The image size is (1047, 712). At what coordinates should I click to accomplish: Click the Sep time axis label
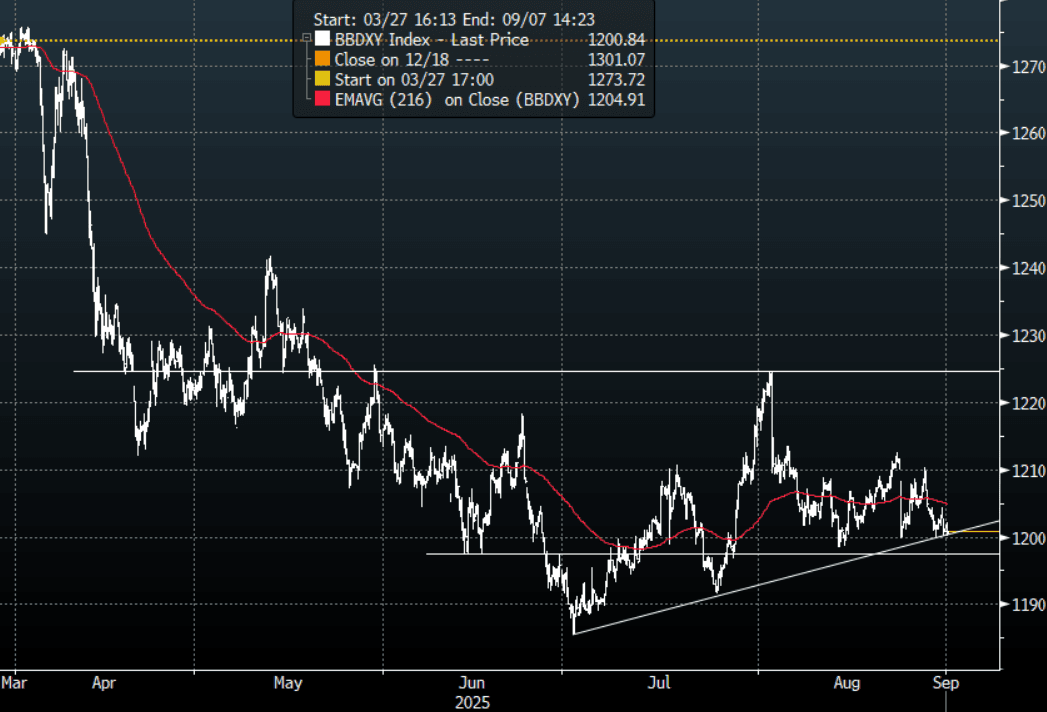coord(946,684)
